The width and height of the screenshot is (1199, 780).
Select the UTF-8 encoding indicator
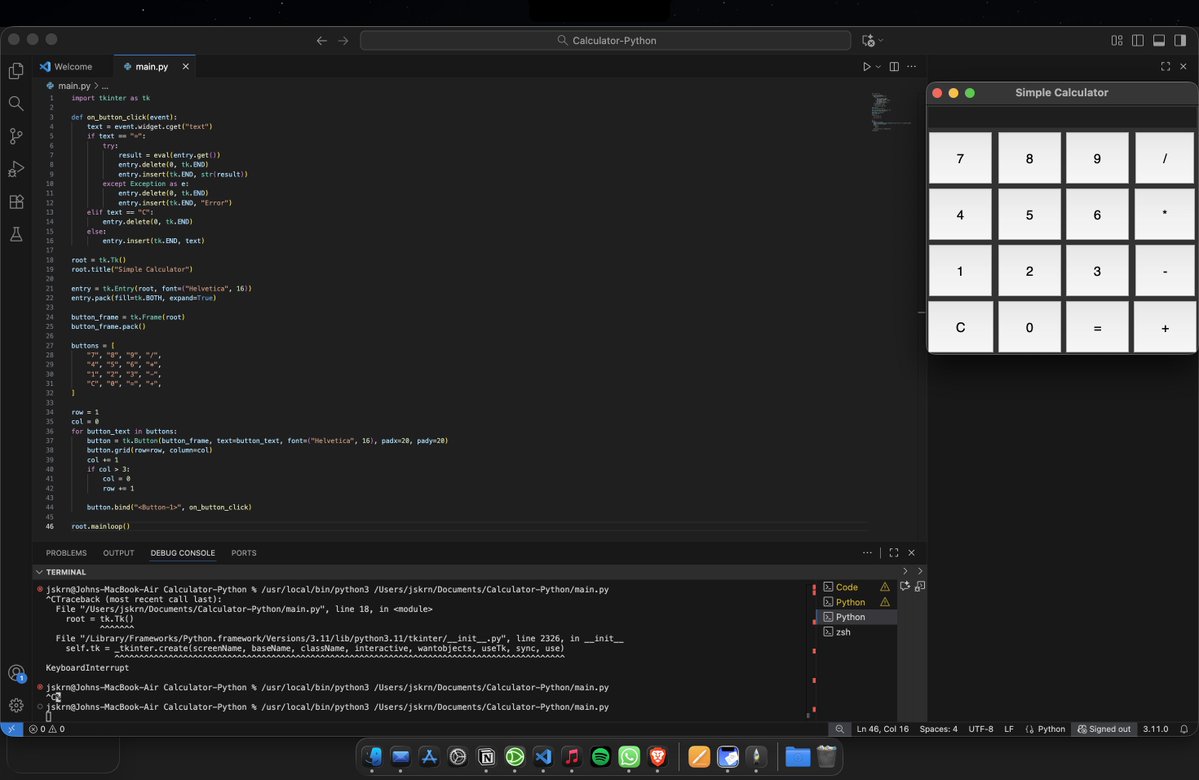click(981, 729)
